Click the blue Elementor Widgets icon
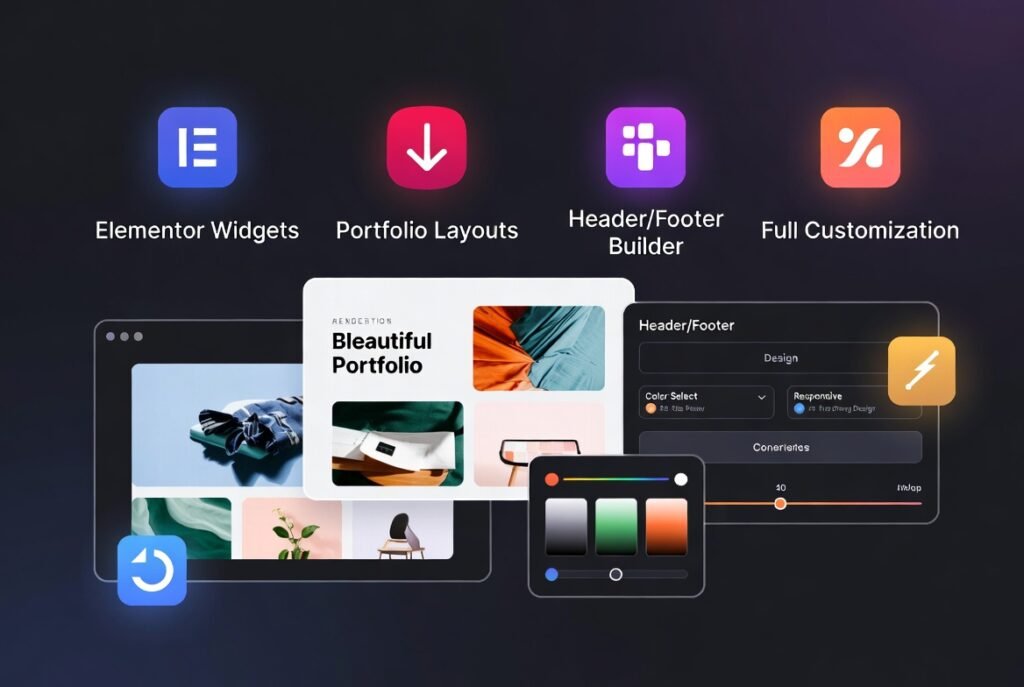1024x687 pixels. coord(197,148)
